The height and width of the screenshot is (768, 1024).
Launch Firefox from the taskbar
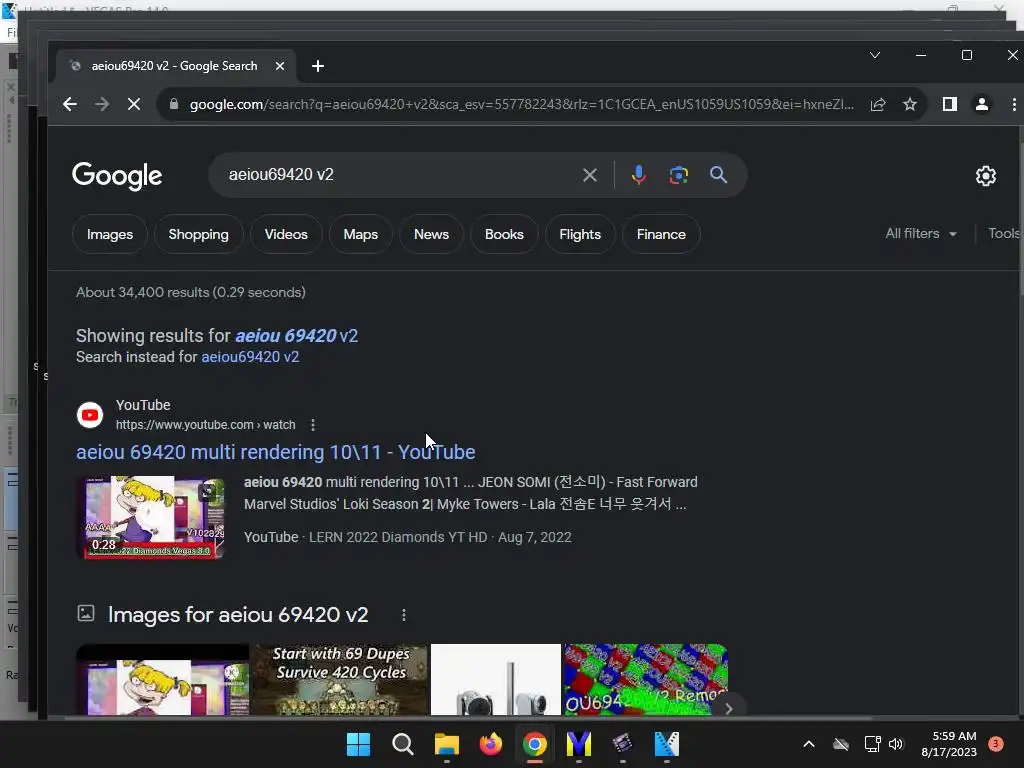point(490,744)
